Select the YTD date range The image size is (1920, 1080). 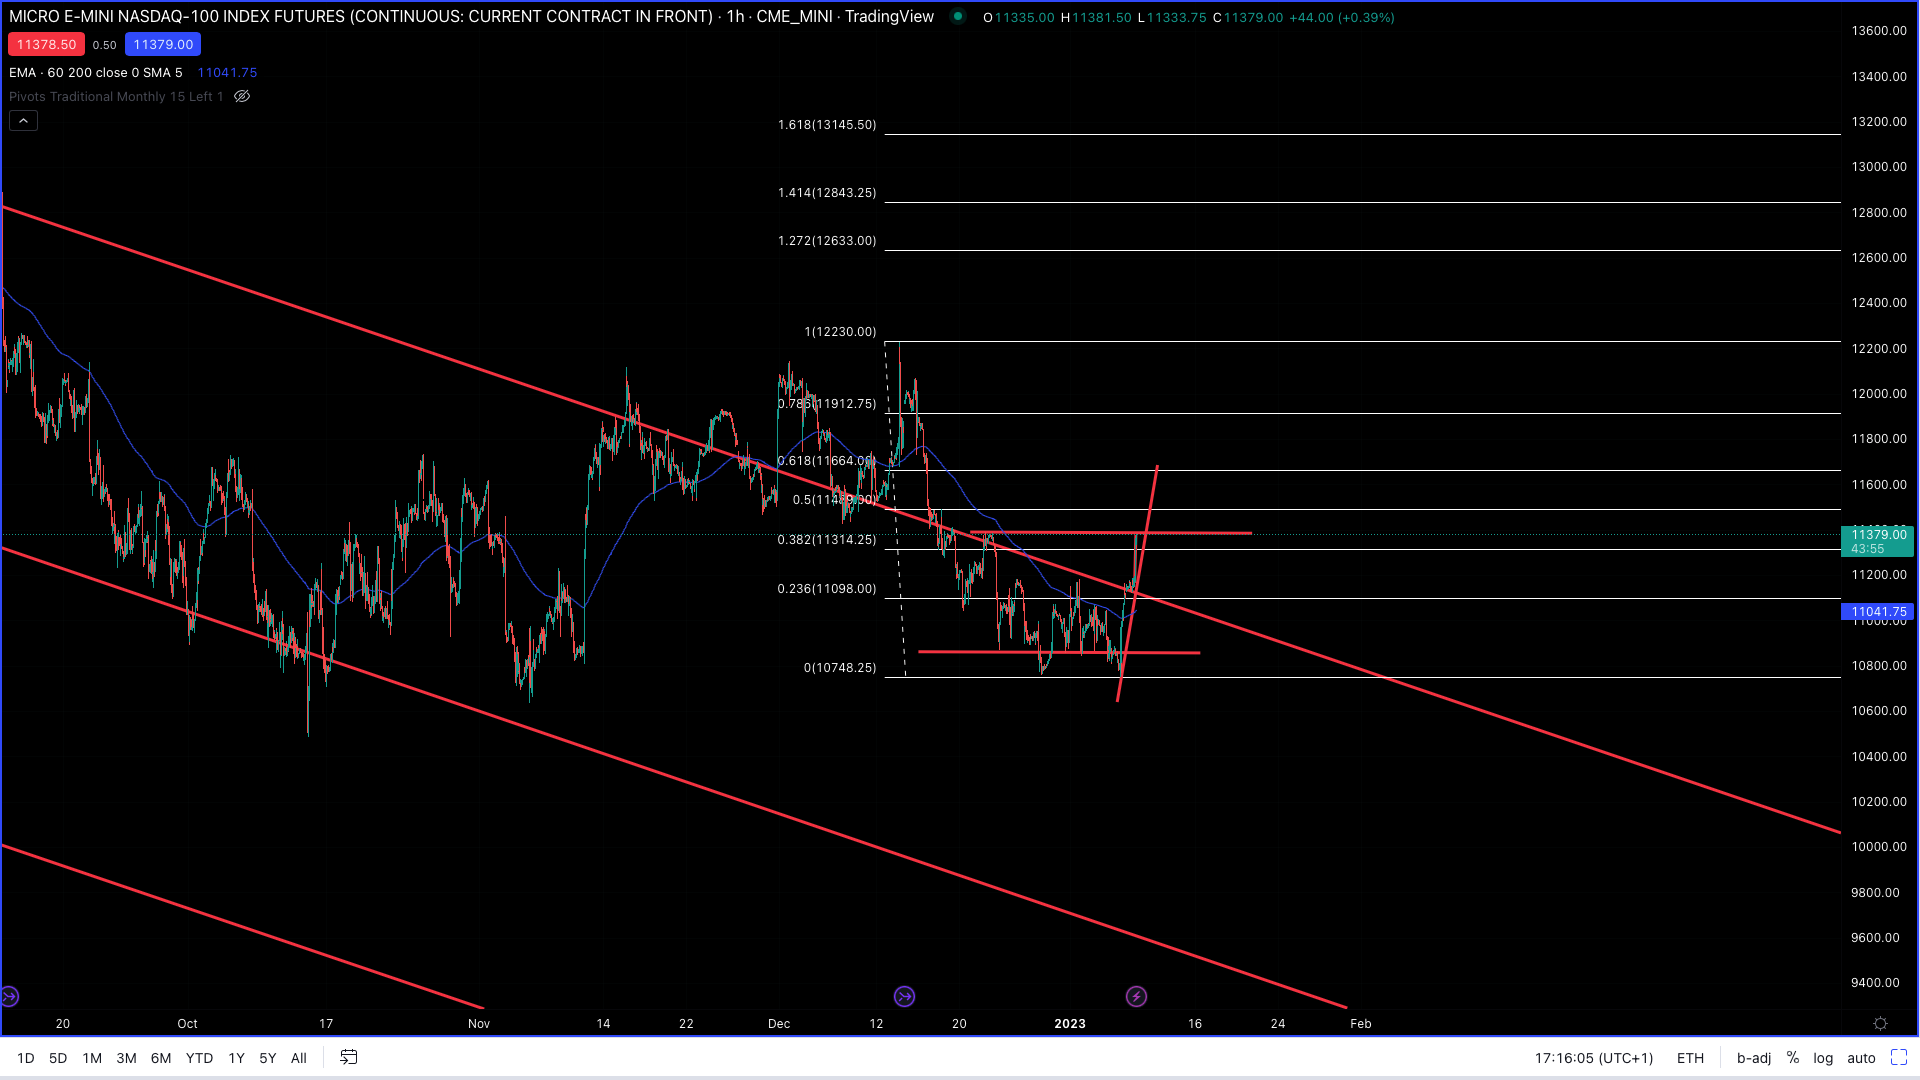[199, 1058]
